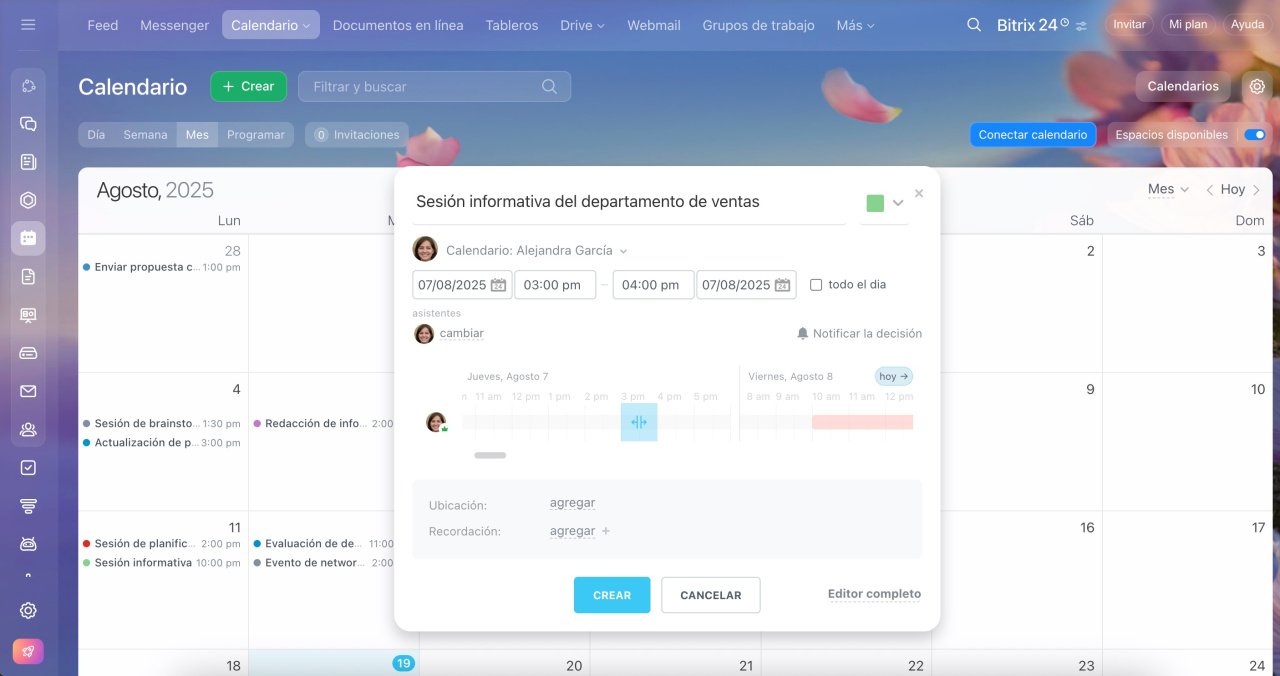Open the Tableros tab
The height and width of the screenshot is (676, 1280).
click(512, 25)
